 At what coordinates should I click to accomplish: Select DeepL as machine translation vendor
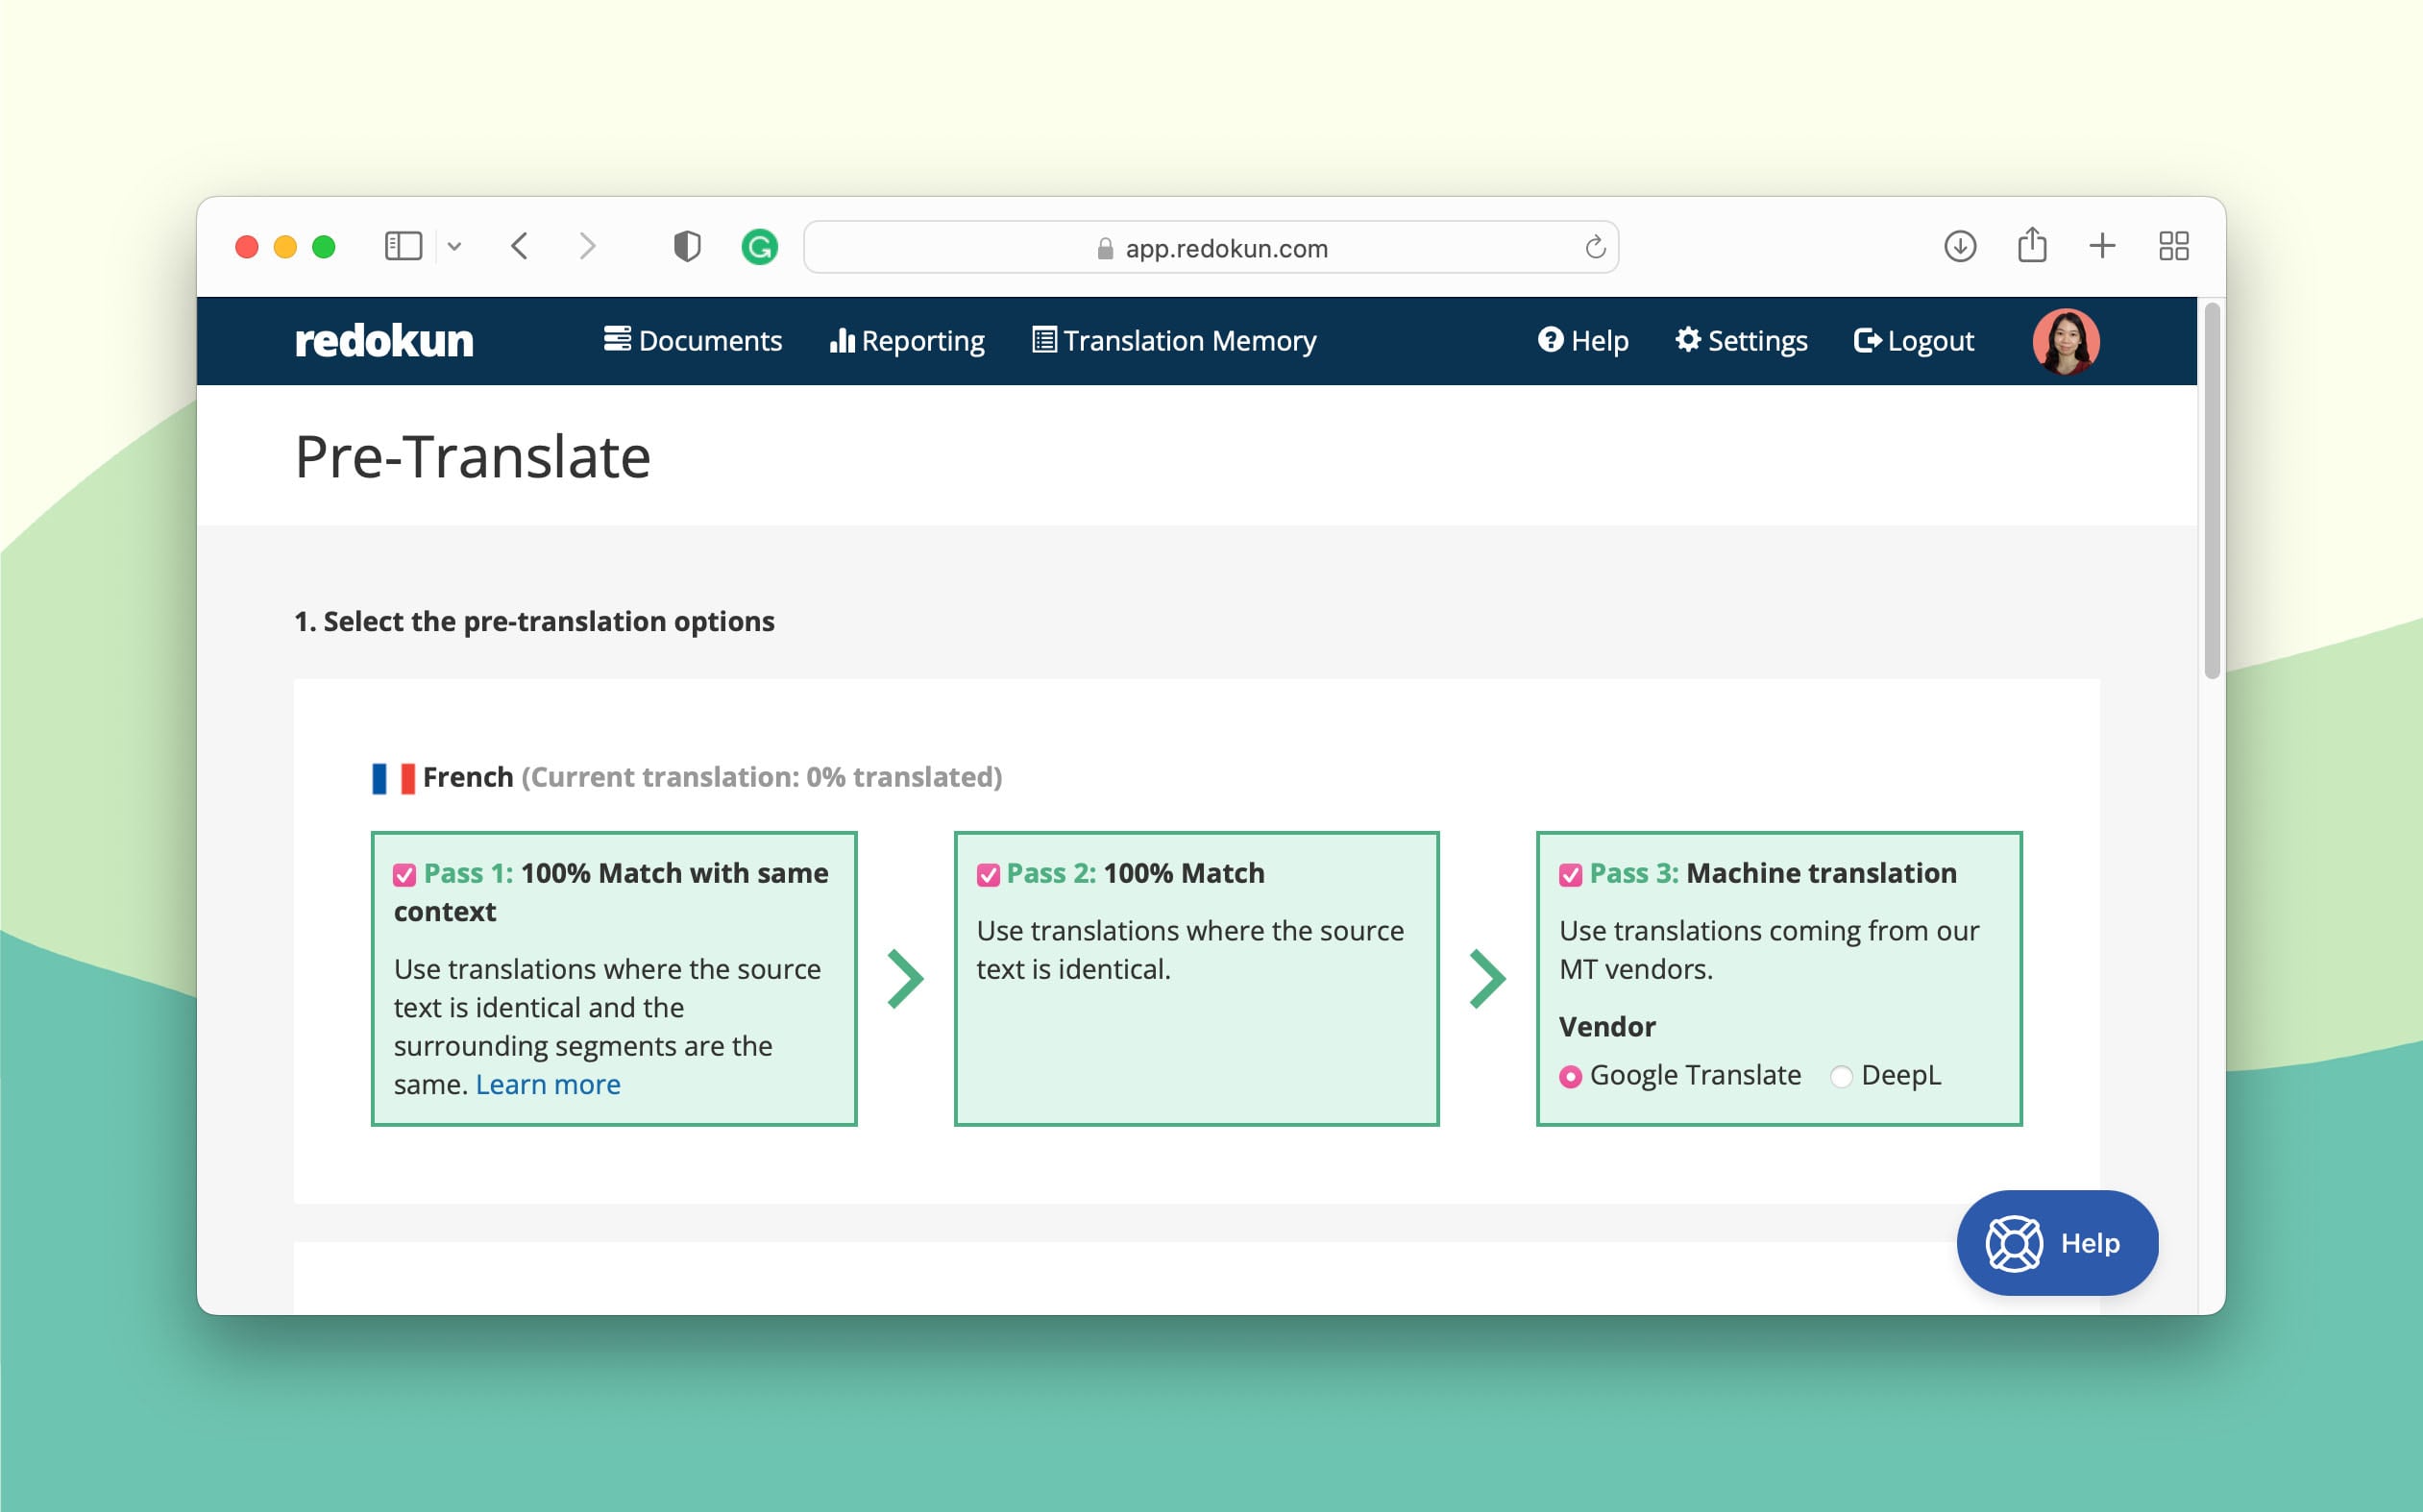[1840, 1075]
